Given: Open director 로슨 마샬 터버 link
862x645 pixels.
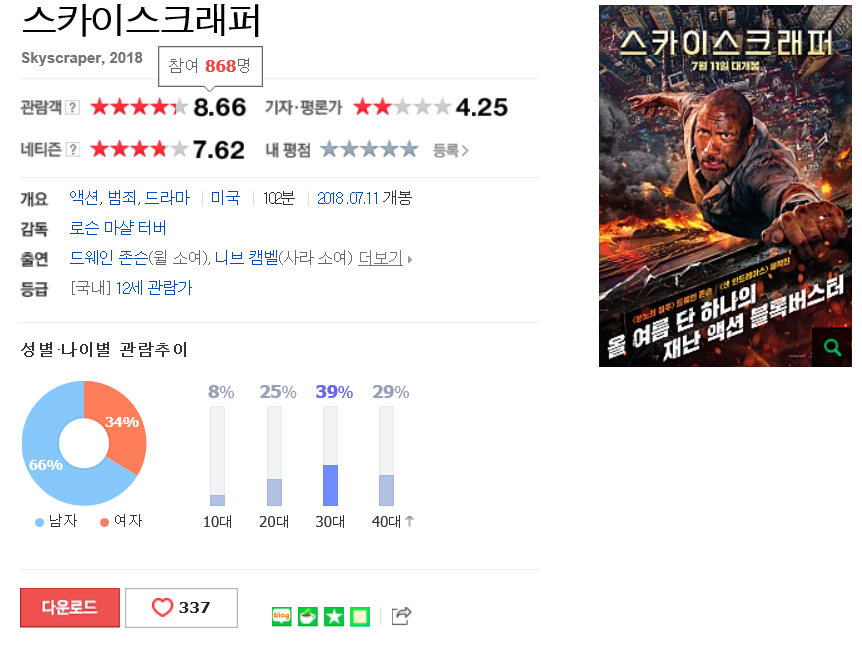Looking at the screenshot, I should 118,228.
